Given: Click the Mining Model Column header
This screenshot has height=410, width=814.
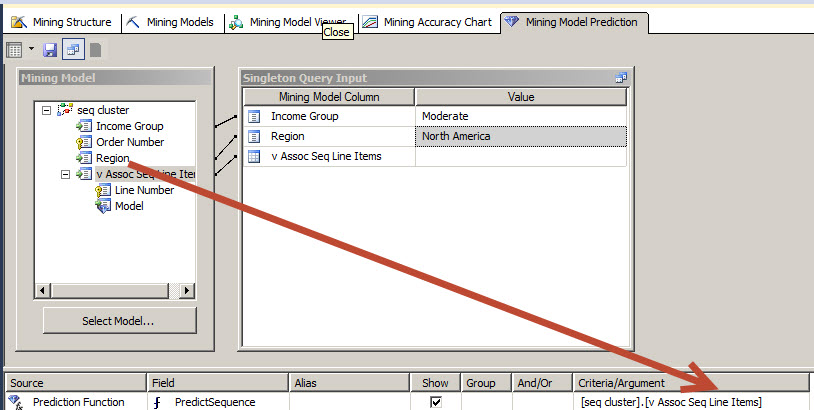Looking at the screenshot, I should (329, 97).
